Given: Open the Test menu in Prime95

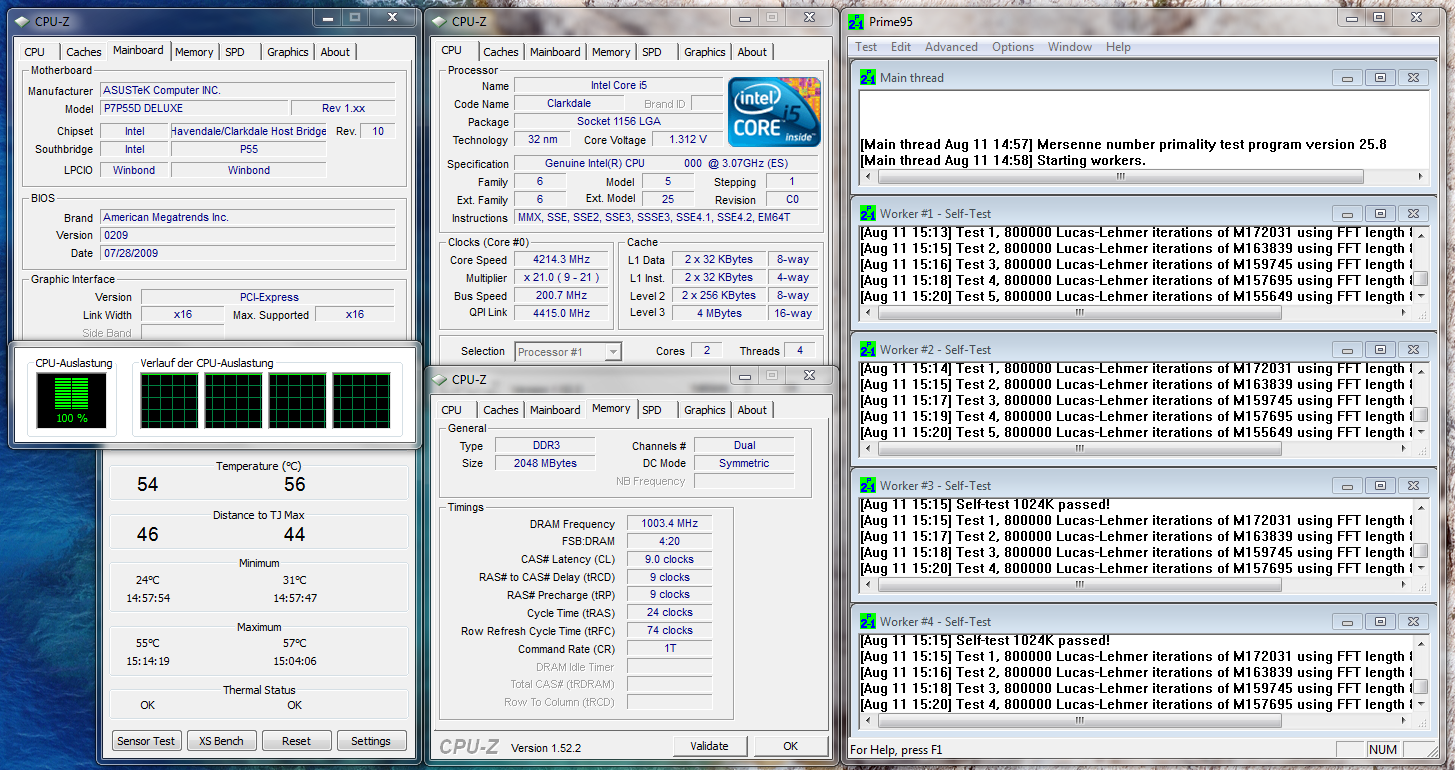Looking at the screenshot, I should [x=866, y=47].
